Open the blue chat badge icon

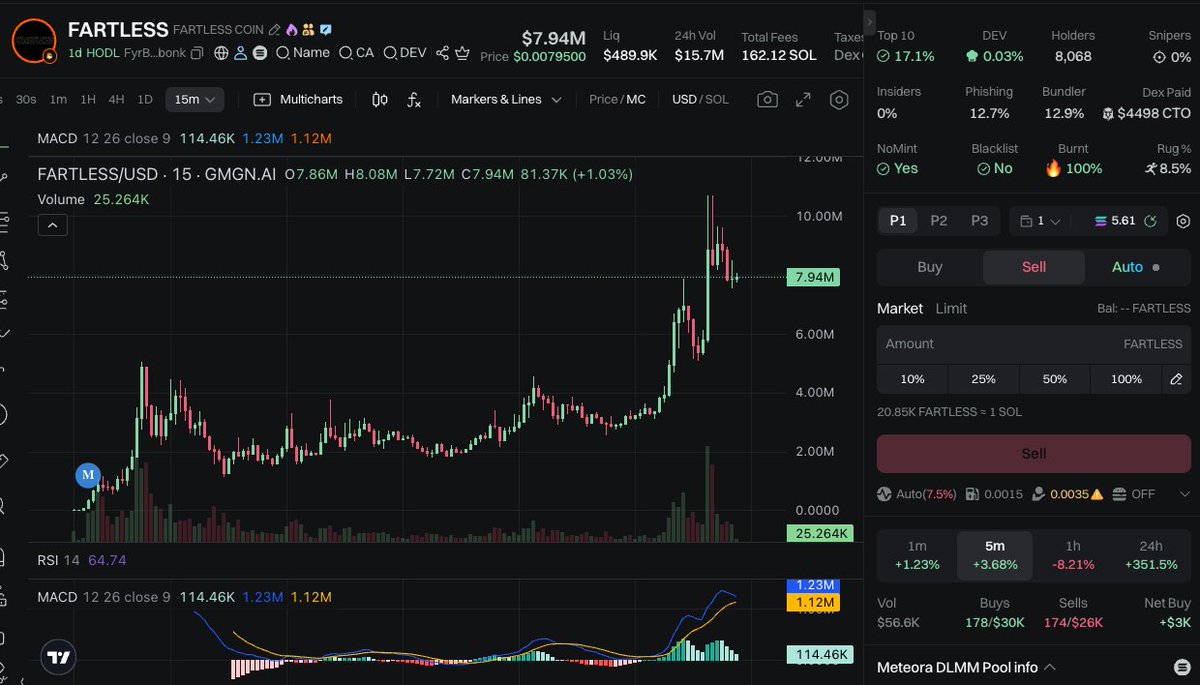(326, 30)
